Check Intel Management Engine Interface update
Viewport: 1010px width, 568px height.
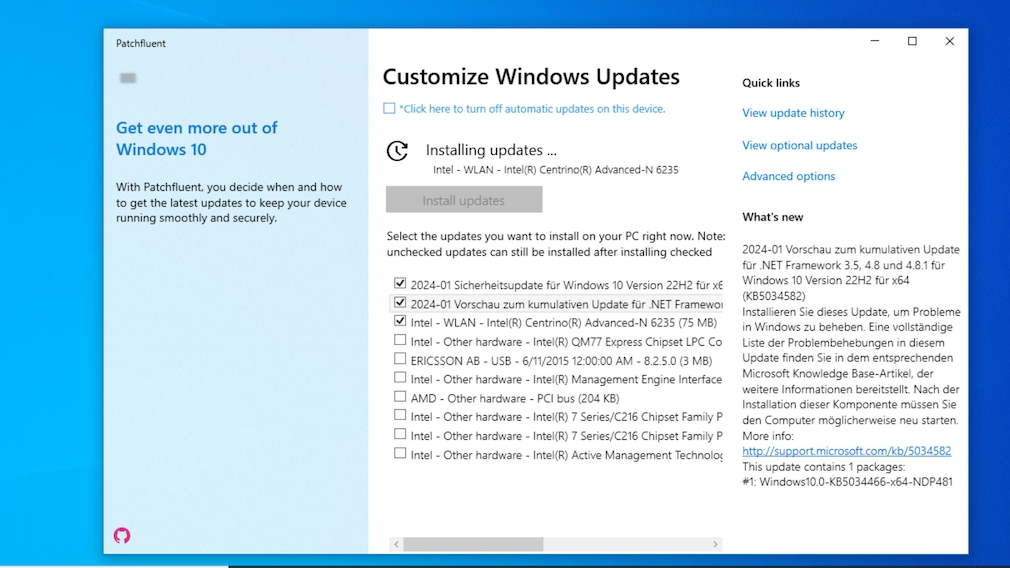[400, 377]
